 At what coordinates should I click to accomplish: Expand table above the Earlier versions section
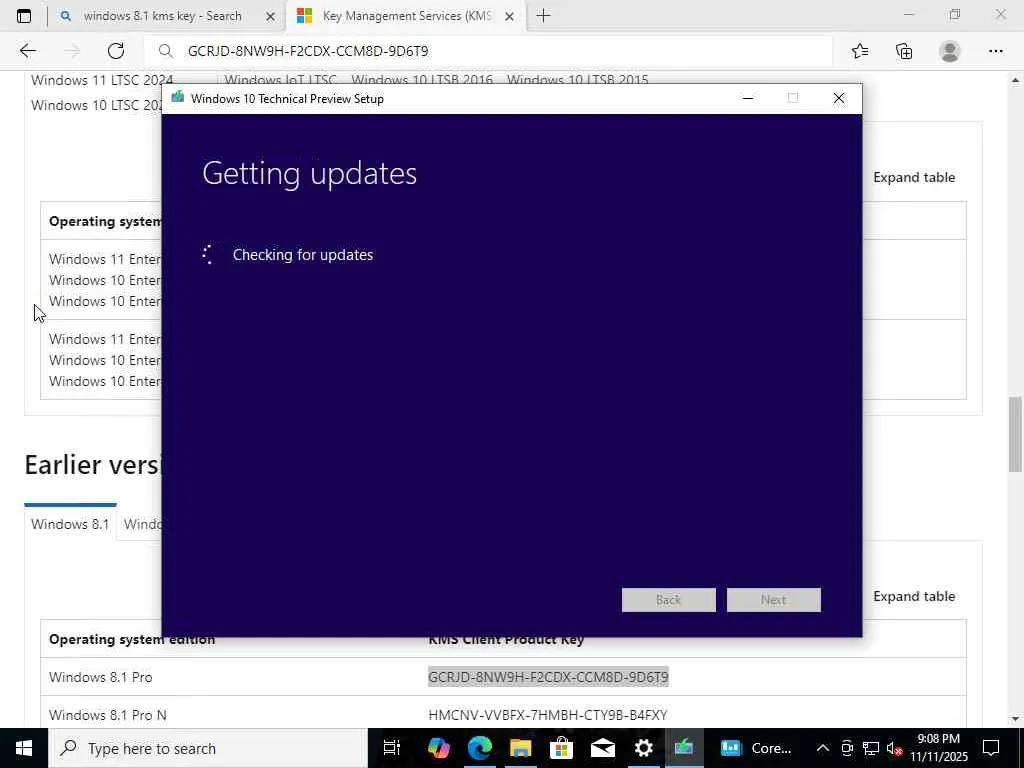914,178
